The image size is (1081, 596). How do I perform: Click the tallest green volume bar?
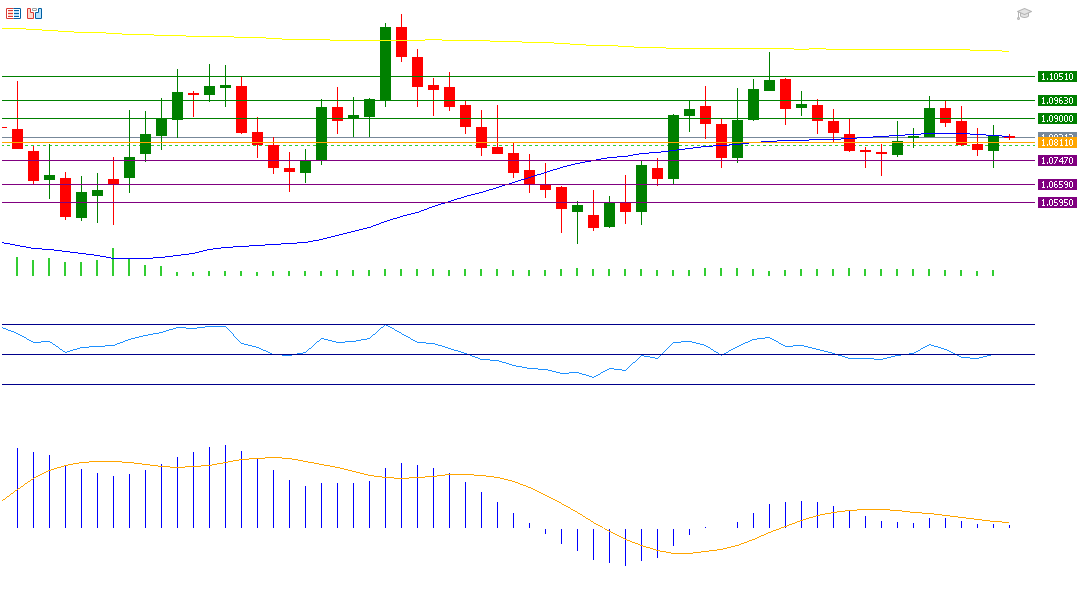tap(113, 262)
